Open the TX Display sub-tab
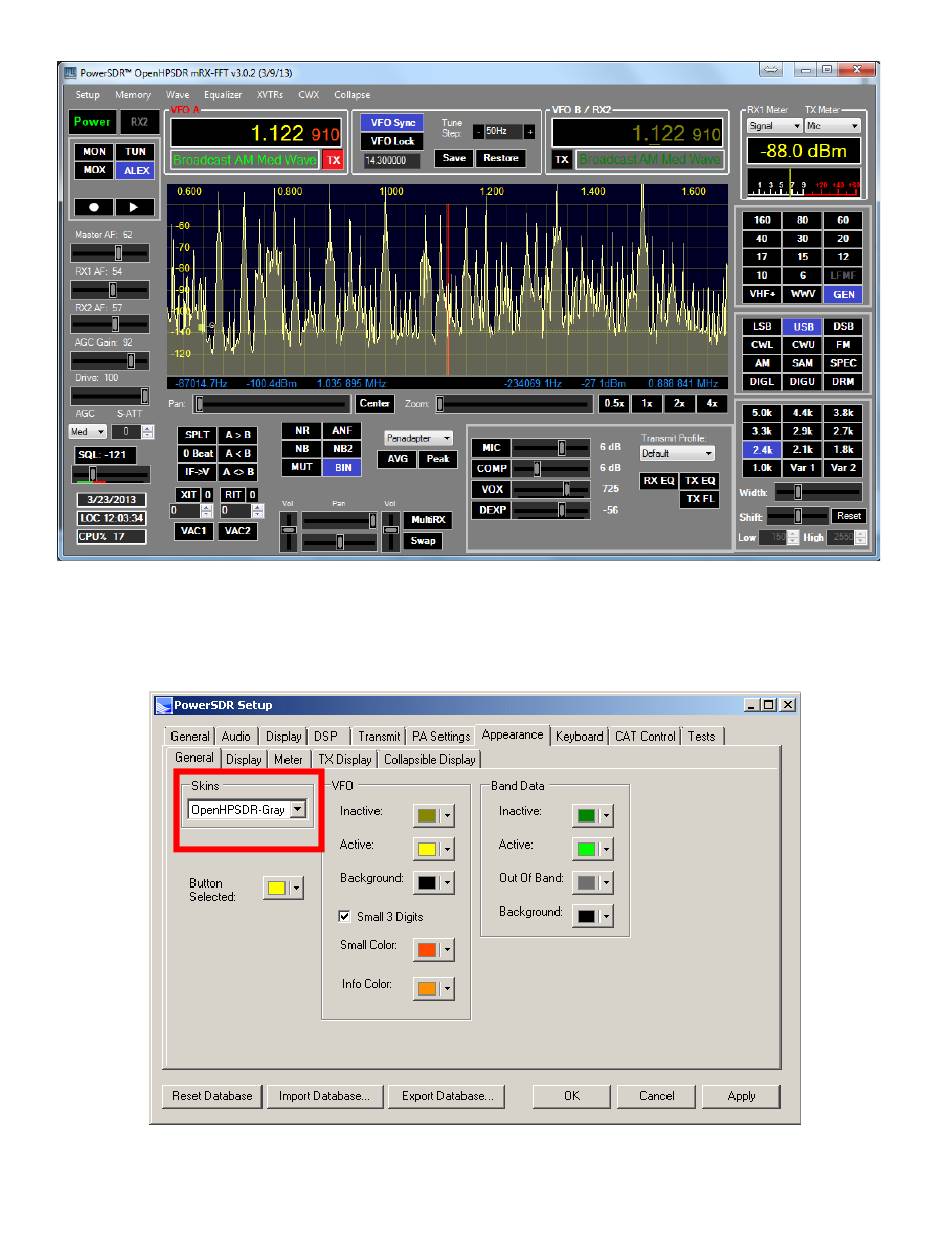Viewport: 950px width, 1248px height. (345, 759)
